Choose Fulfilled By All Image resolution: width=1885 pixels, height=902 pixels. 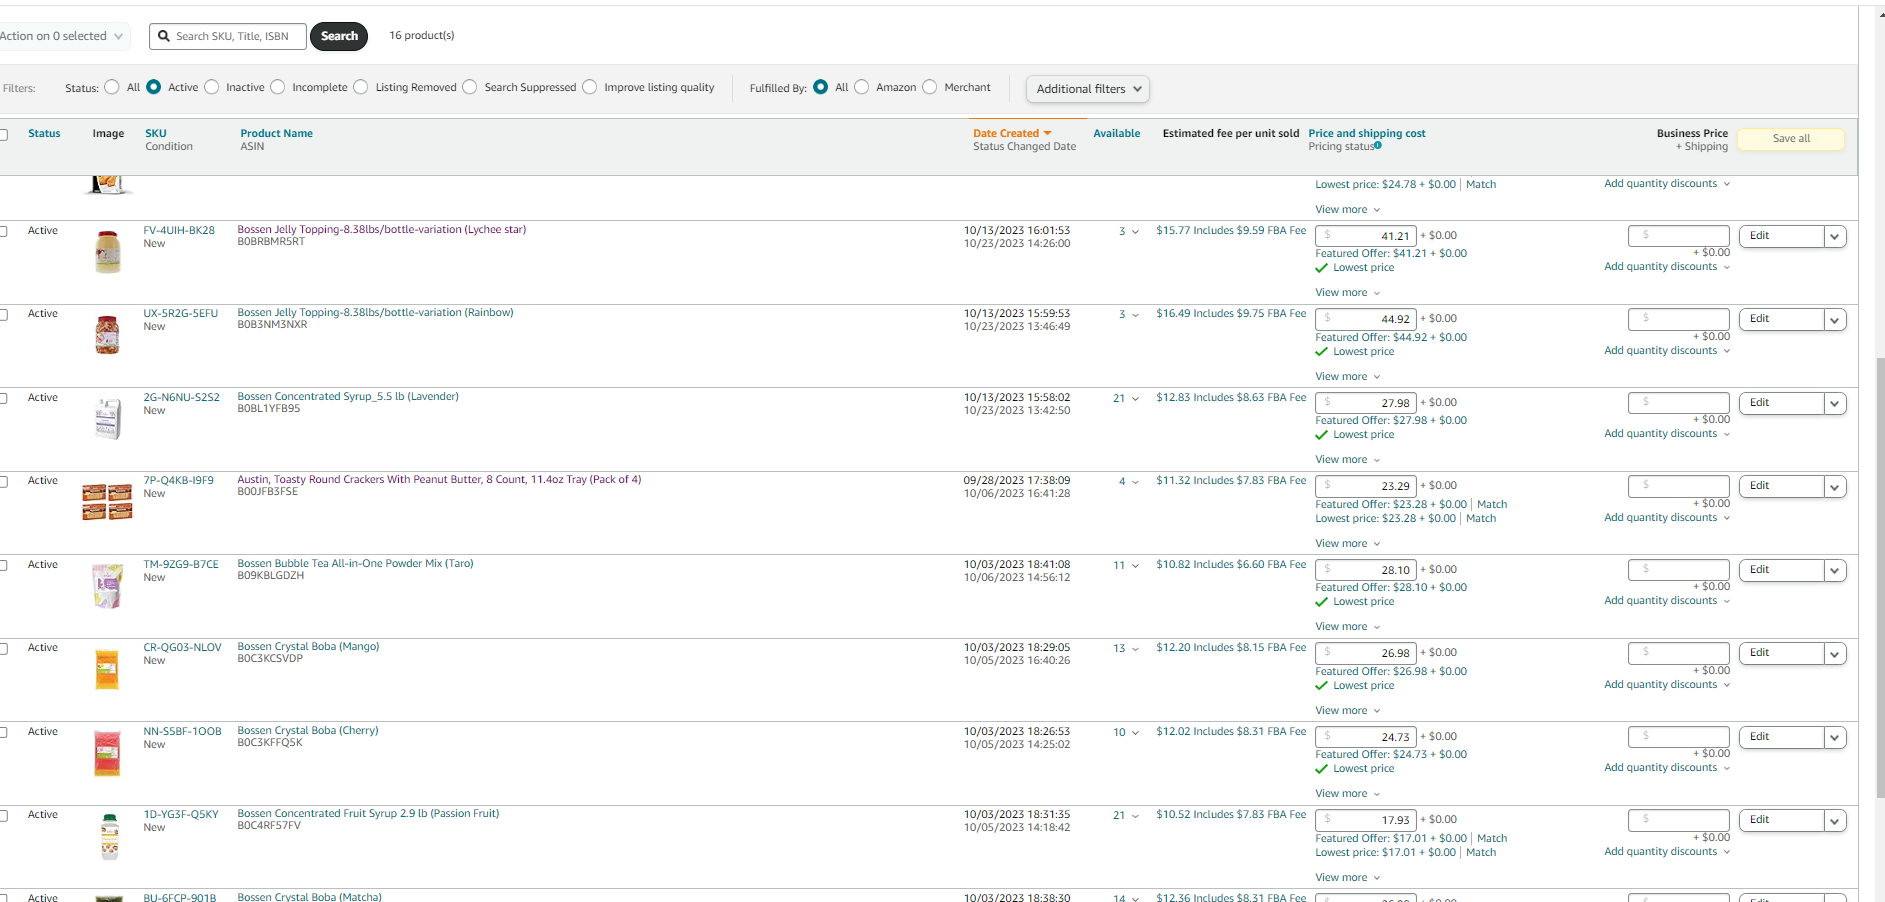point(821,87)
